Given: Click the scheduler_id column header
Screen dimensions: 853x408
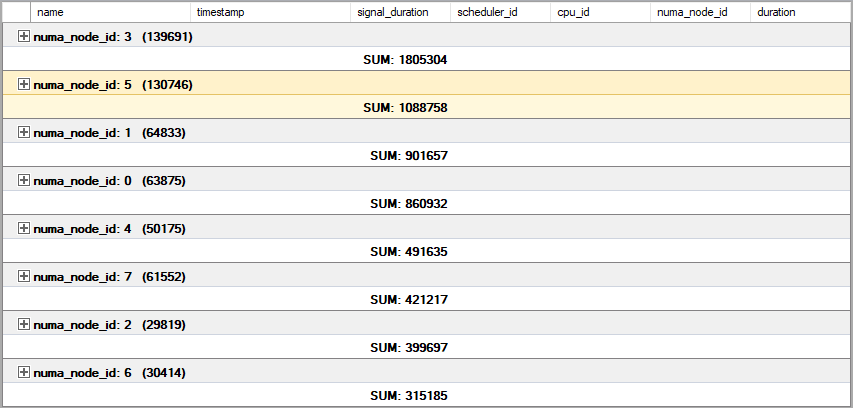Looking at the screenshot, I should click(500, 13).
